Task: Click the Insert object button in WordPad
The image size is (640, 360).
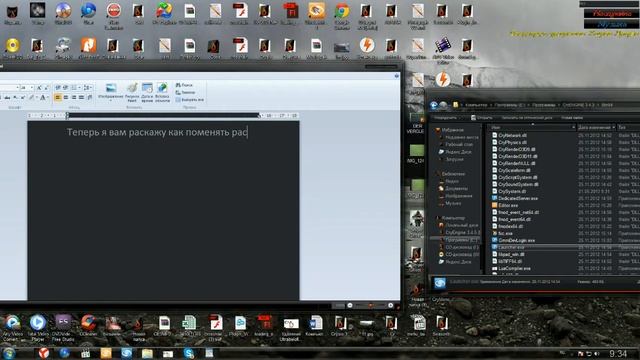Action: 162,92
